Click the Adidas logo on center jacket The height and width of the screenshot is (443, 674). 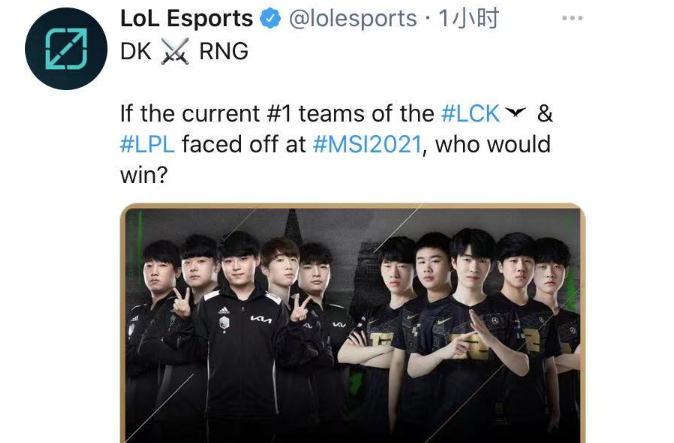coord(223,310)
